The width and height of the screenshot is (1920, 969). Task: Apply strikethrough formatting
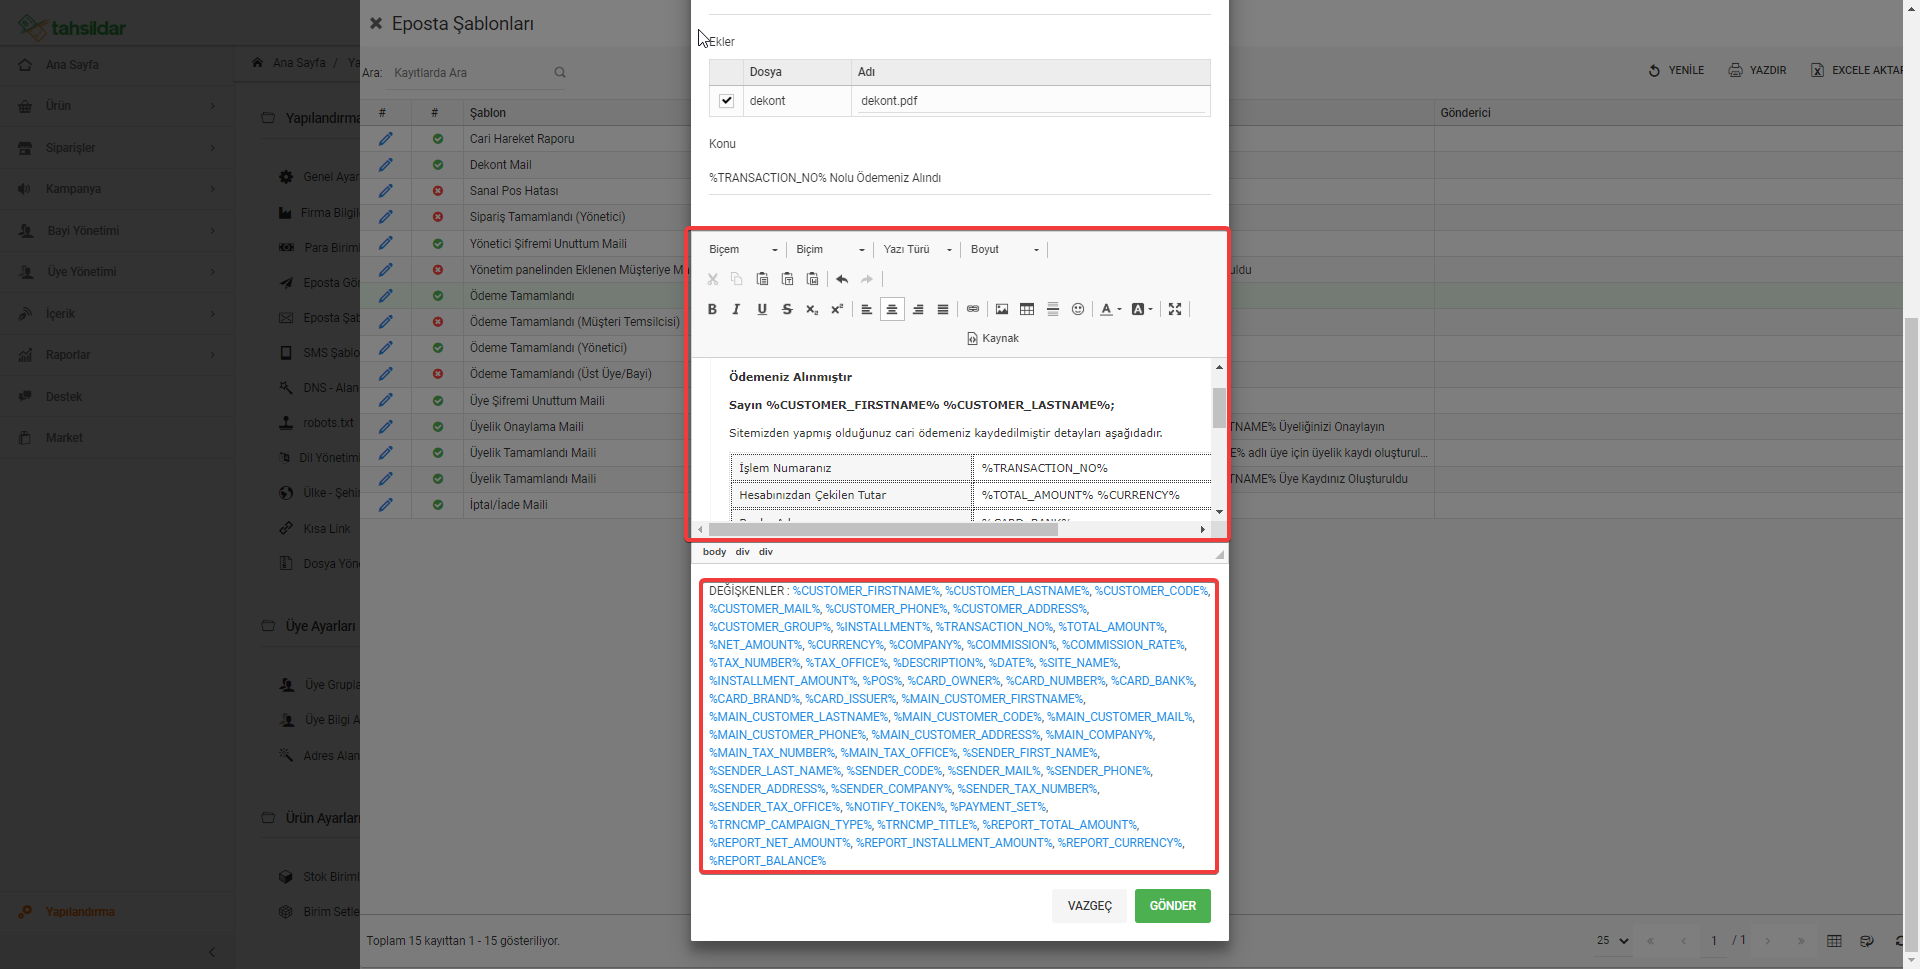787,309
